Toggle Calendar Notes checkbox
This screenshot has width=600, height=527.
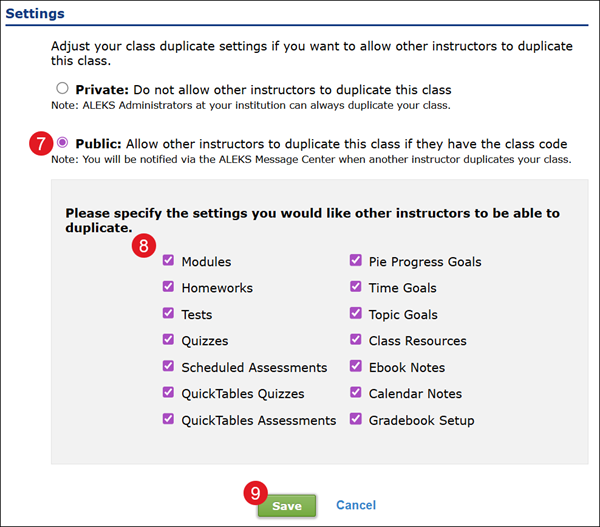(356, 393)
